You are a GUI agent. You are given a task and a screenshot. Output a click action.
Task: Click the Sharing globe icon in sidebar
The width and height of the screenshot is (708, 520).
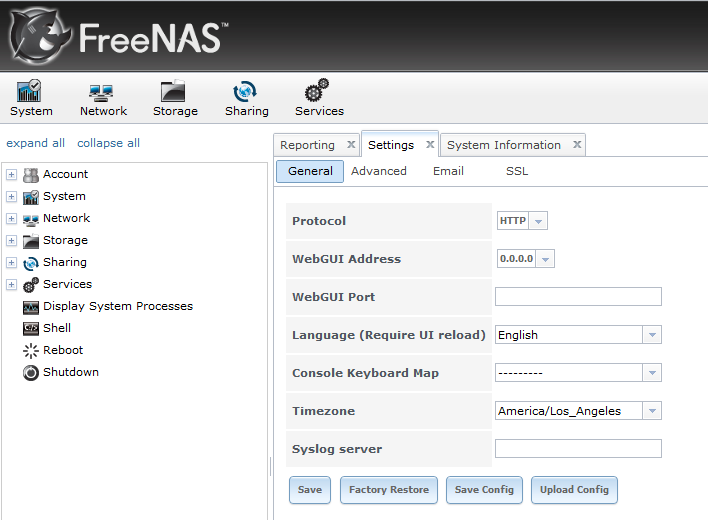pos(31,263)
